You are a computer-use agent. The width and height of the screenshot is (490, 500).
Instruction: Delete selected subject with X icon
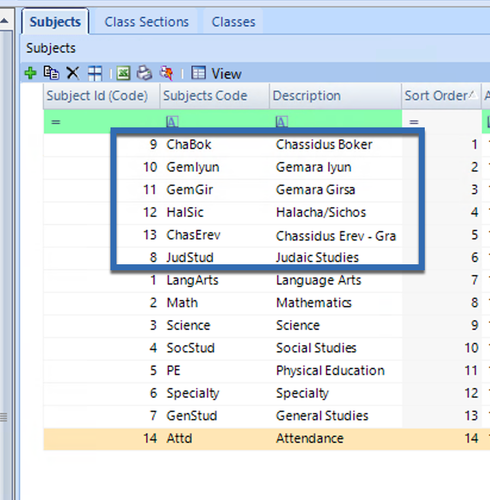click(73, 73)
